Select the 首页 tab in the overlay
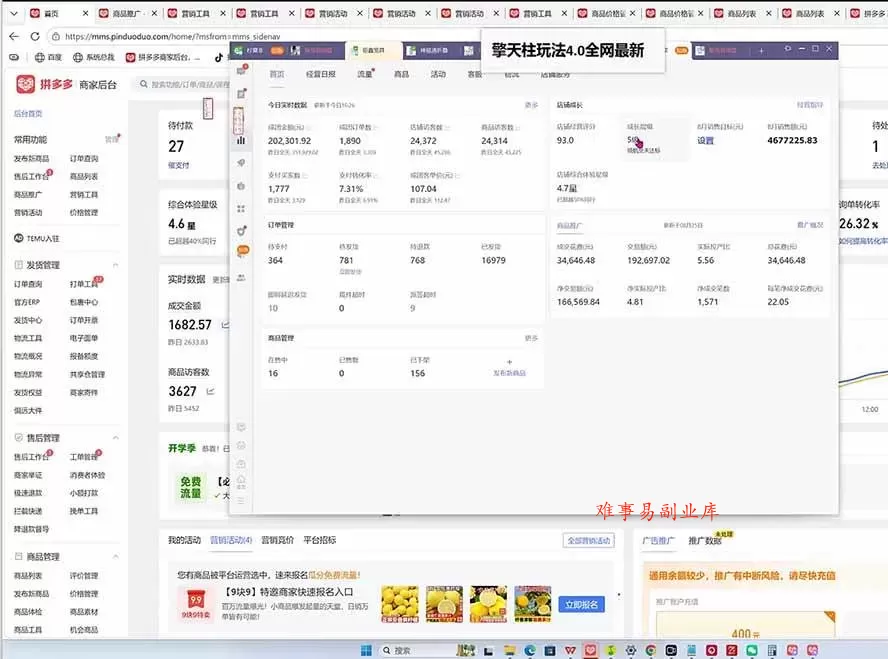Viewport: 888px width, 659px height. pos(277,74)
